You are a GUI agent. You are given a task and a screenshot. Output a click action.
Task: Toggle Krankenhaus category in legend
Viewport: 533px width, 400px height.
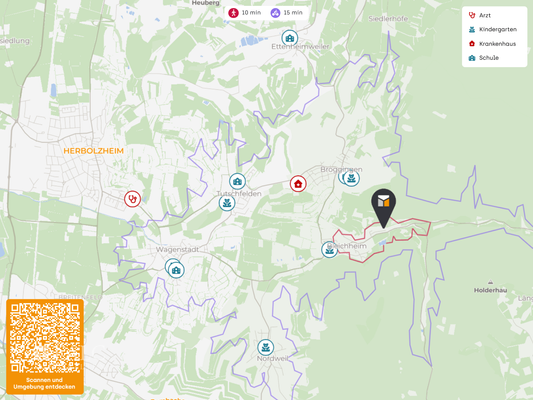pyautogui.click(x=492, y=44)
